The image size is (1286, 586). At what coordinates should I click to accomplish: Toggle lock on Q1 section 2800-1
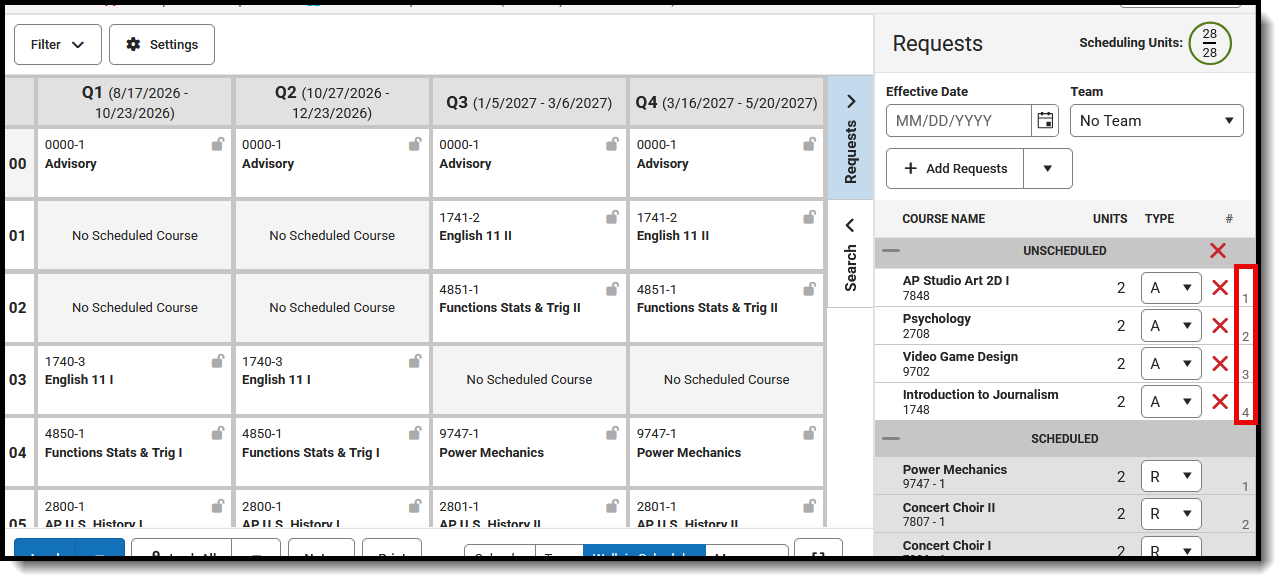218,506
